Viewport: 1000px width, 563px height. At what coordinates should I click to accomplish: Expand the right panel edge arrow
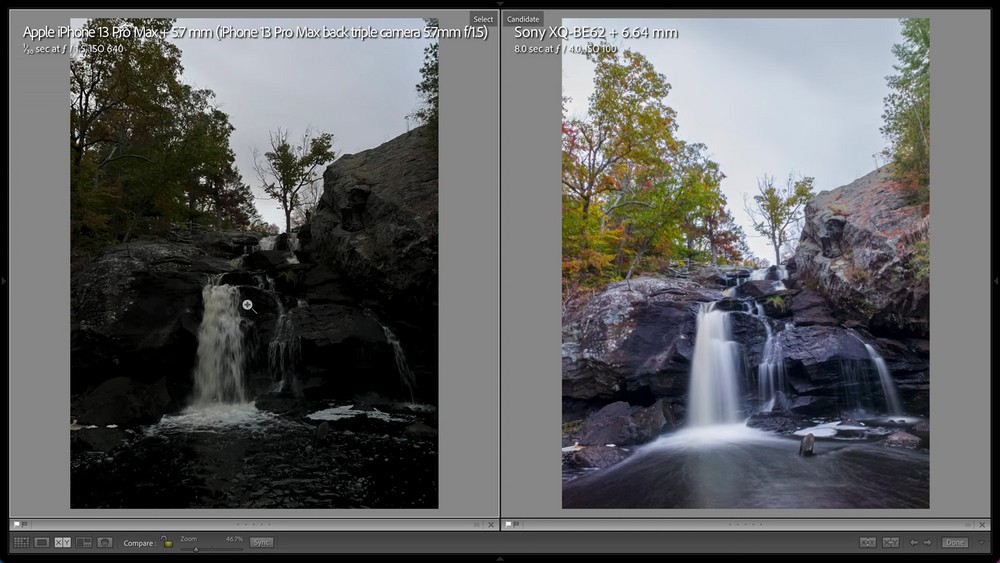(996, 281)
